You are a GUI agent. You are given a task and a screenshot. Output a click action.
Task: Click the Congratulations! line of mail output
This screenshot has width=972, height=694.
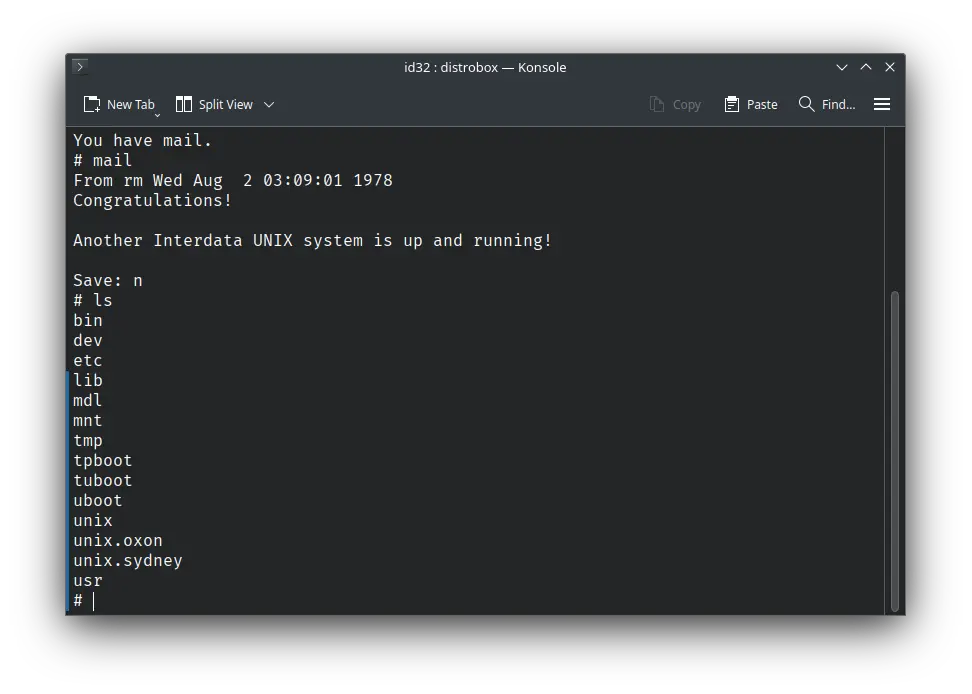152,200
